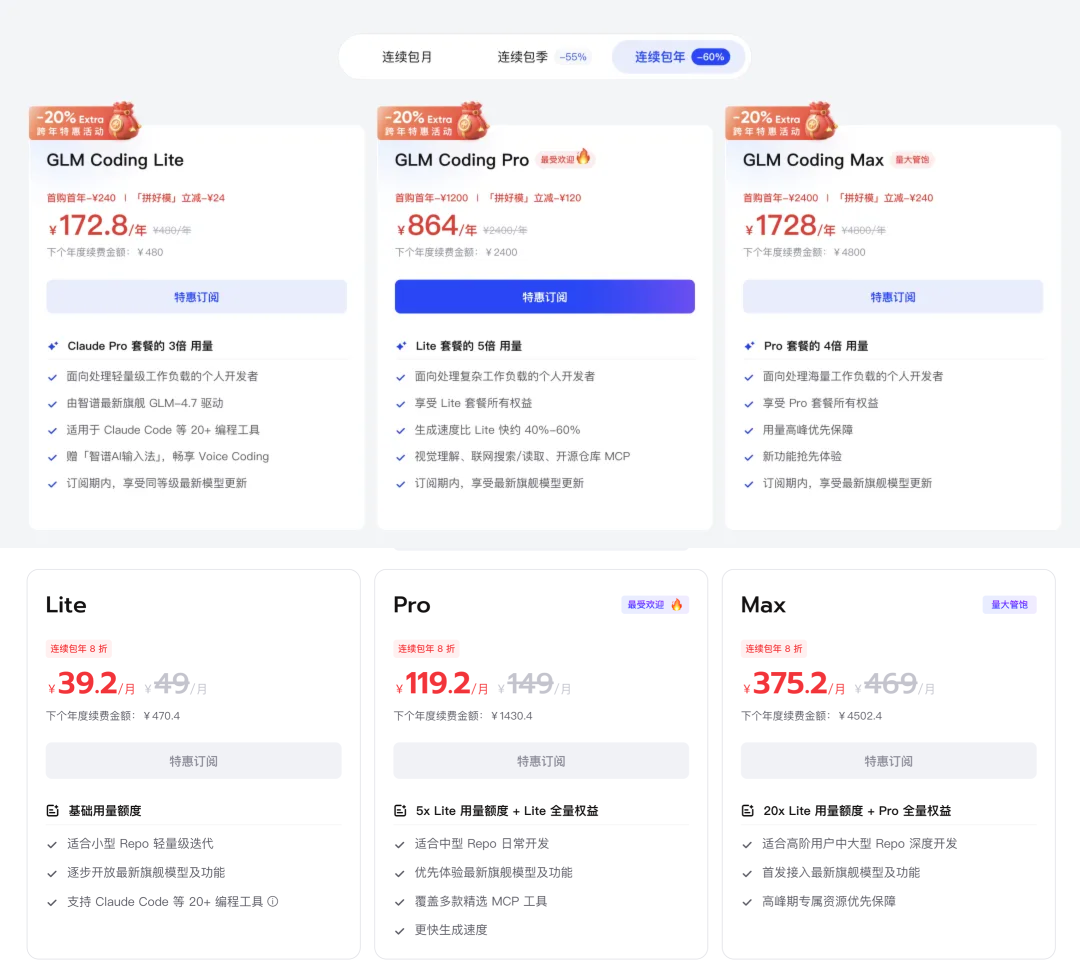
Task: Click the ¥864/年 price on GLM Coding Pro
Action: pos(437,226)
